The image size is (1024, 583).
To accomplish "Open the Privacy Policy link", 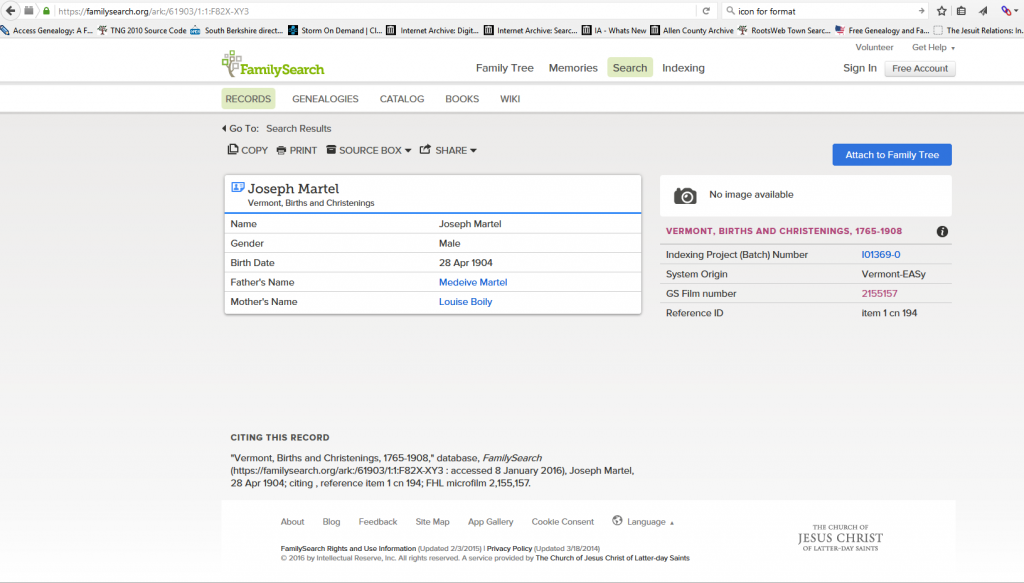I will 509,548.
